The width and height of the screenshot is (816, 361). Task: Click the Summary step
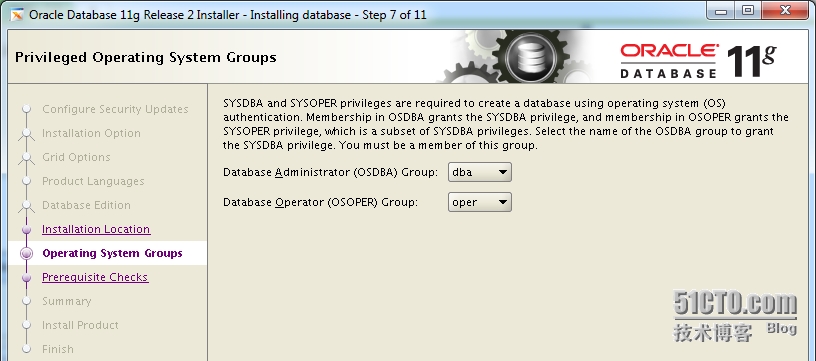click(66, 301)
